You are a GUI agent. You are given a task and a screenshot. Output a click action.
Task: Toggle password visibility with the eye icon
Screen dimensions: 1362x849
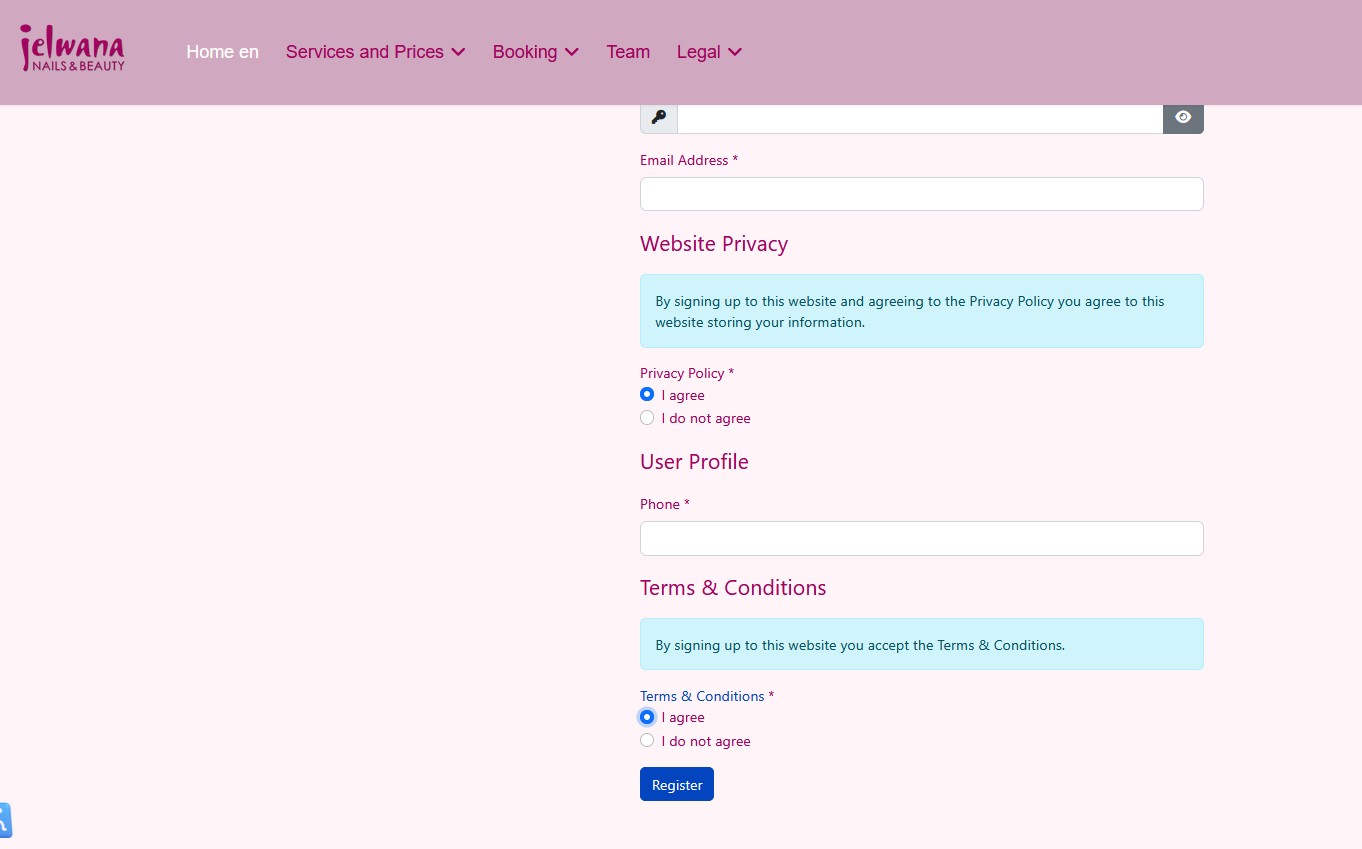[1183, 117]
